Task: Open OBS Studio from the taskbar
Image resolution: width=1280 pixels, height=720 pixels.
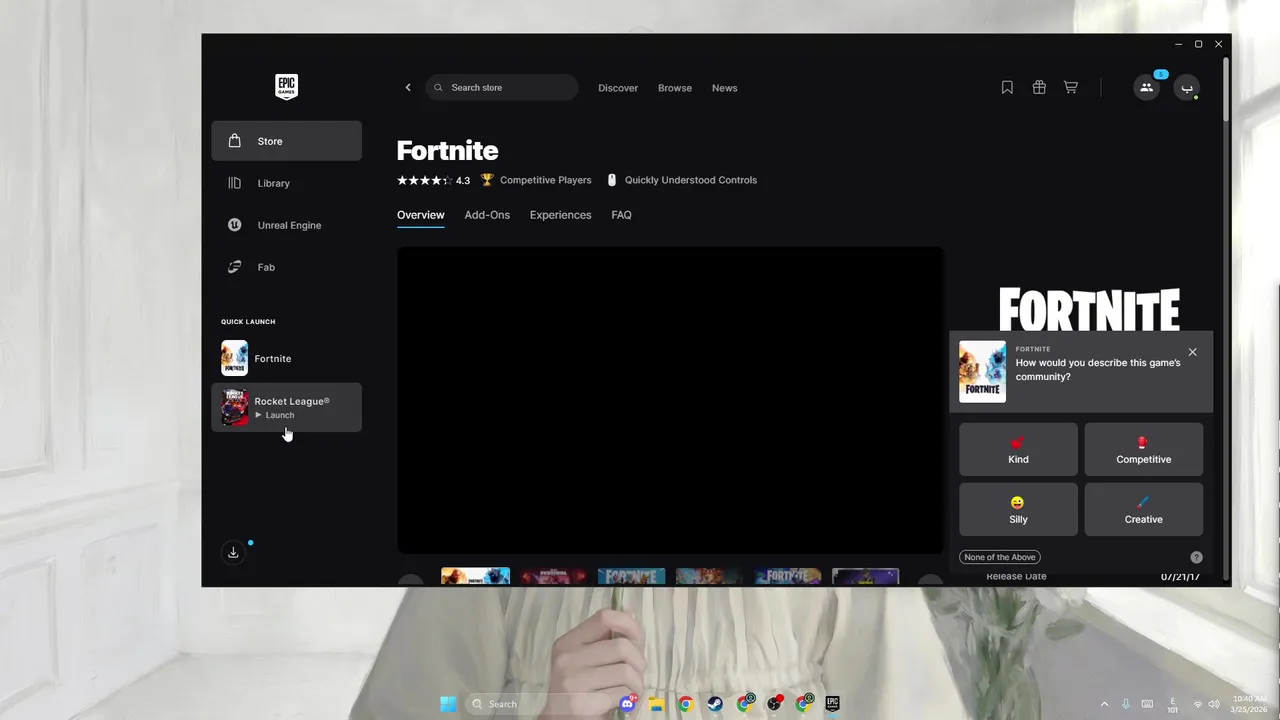Action: coord(775,704)
